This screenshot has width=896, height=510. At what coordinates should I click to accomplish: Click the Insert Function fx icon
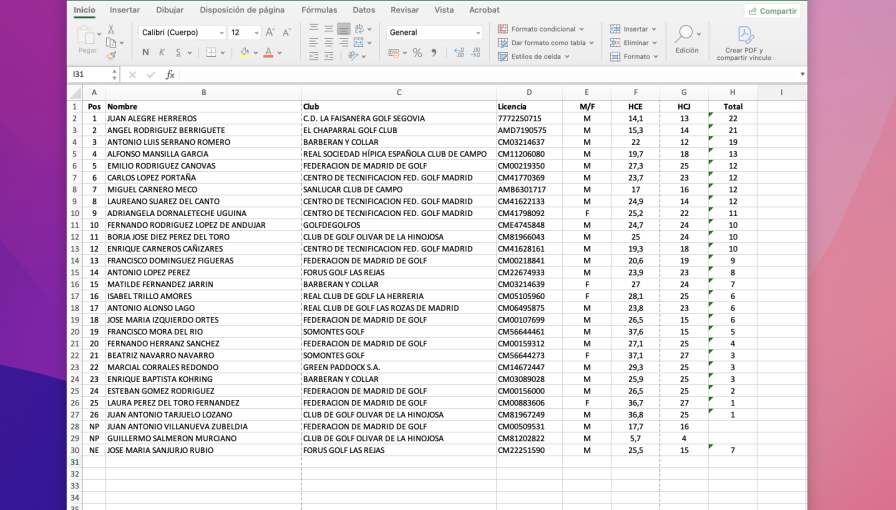[170, 75]
